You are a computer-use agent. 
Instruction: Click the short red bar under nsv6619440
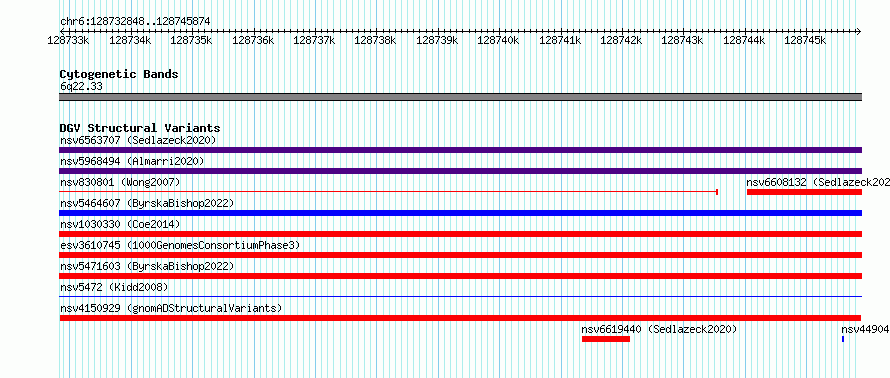(x=606, y=339)
